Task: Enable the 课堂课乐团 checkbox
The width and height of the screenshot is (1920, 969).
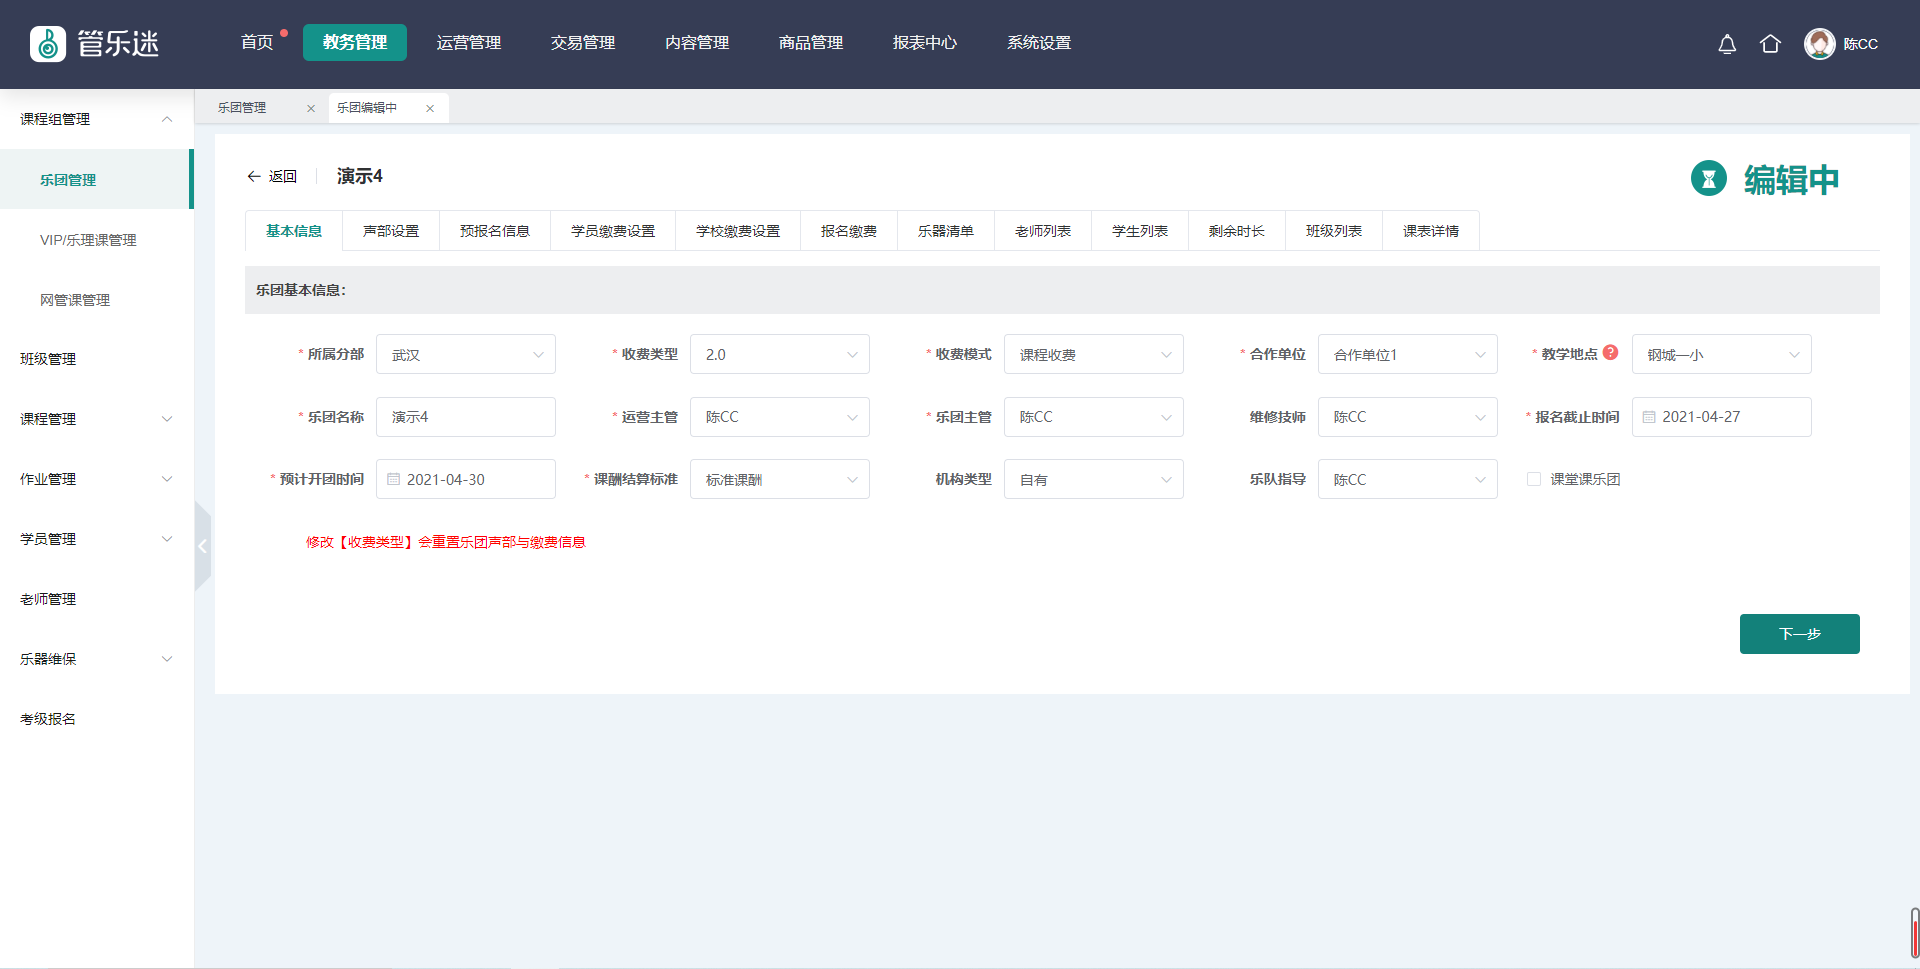Action: [1533, 479]
